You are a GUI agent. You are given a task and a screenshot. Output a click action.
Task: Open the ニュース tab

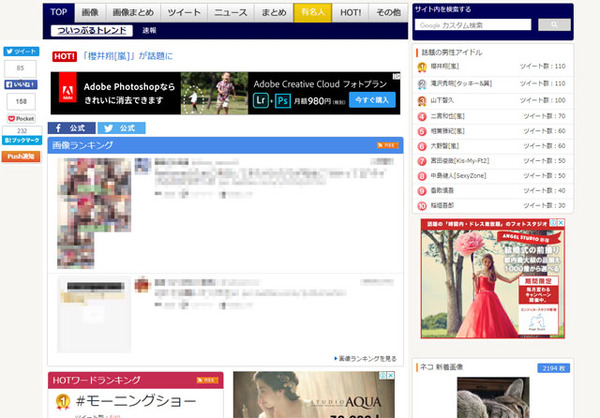click(x=230, y=13)
